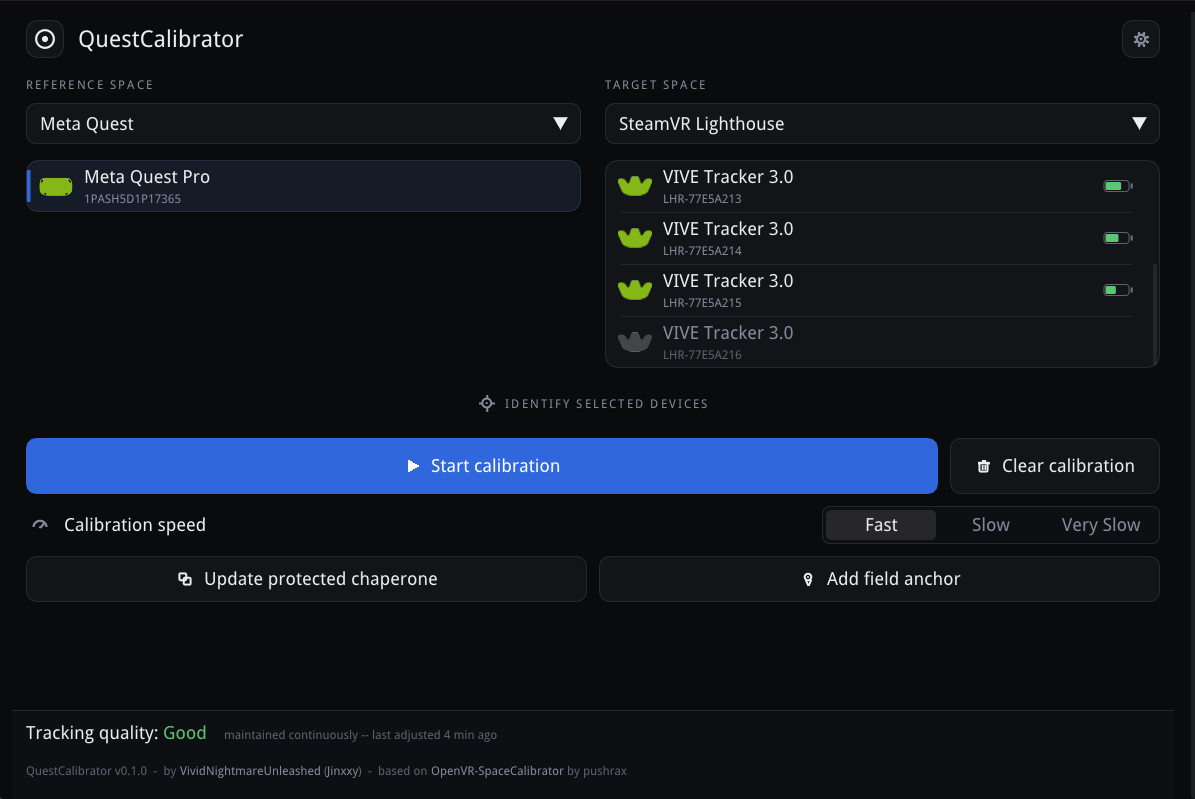Select Very Slow calibration speed

coord(1100,525)
